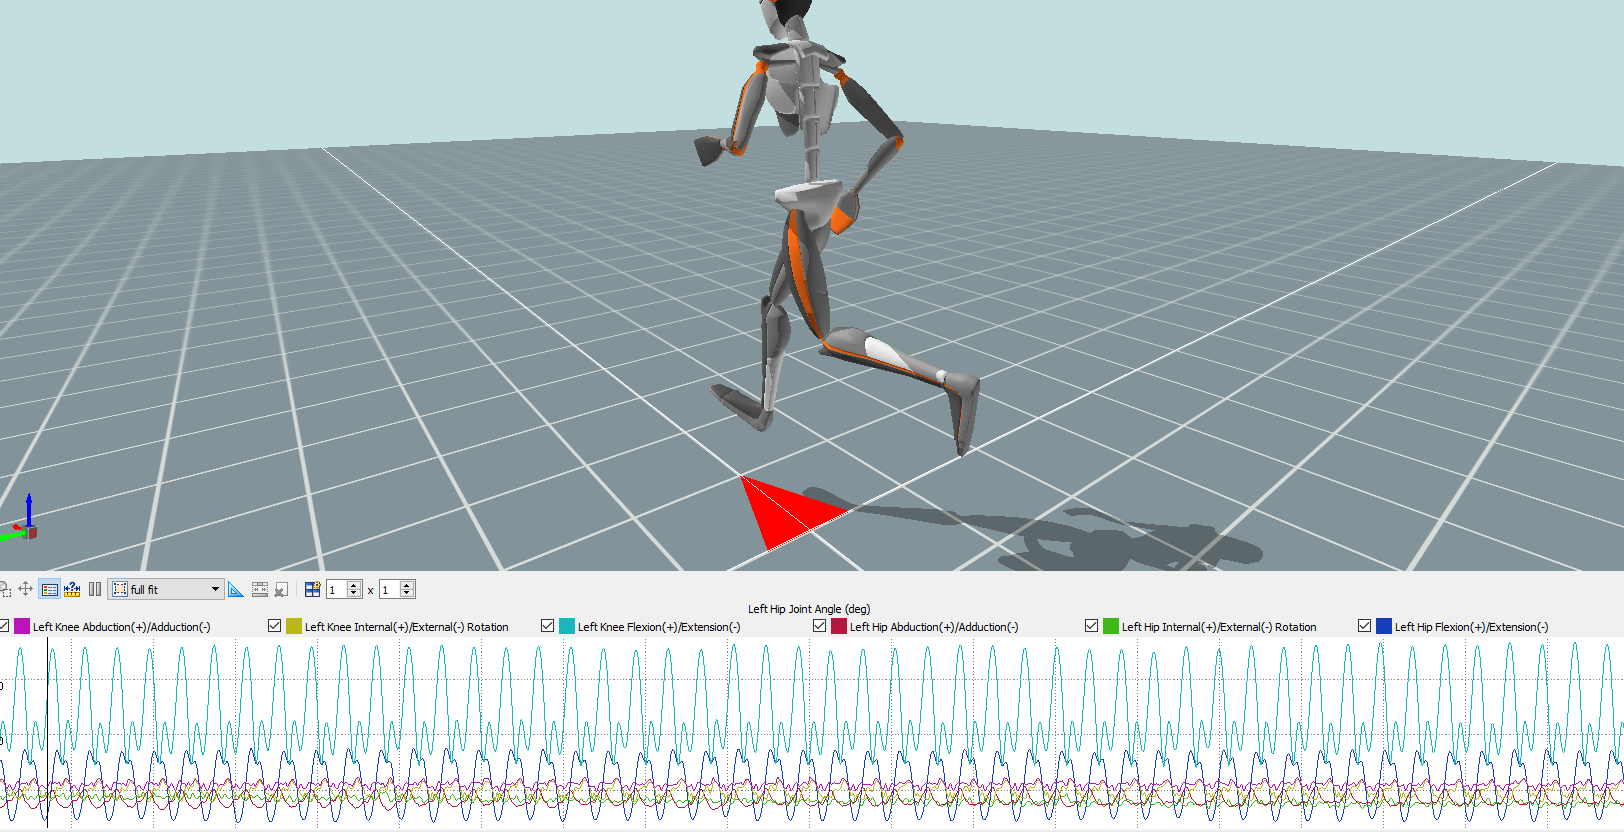
Task: Click the "Left Knee Internal(+)/External(-) Rotation" legend label
Action: (407, 627)
